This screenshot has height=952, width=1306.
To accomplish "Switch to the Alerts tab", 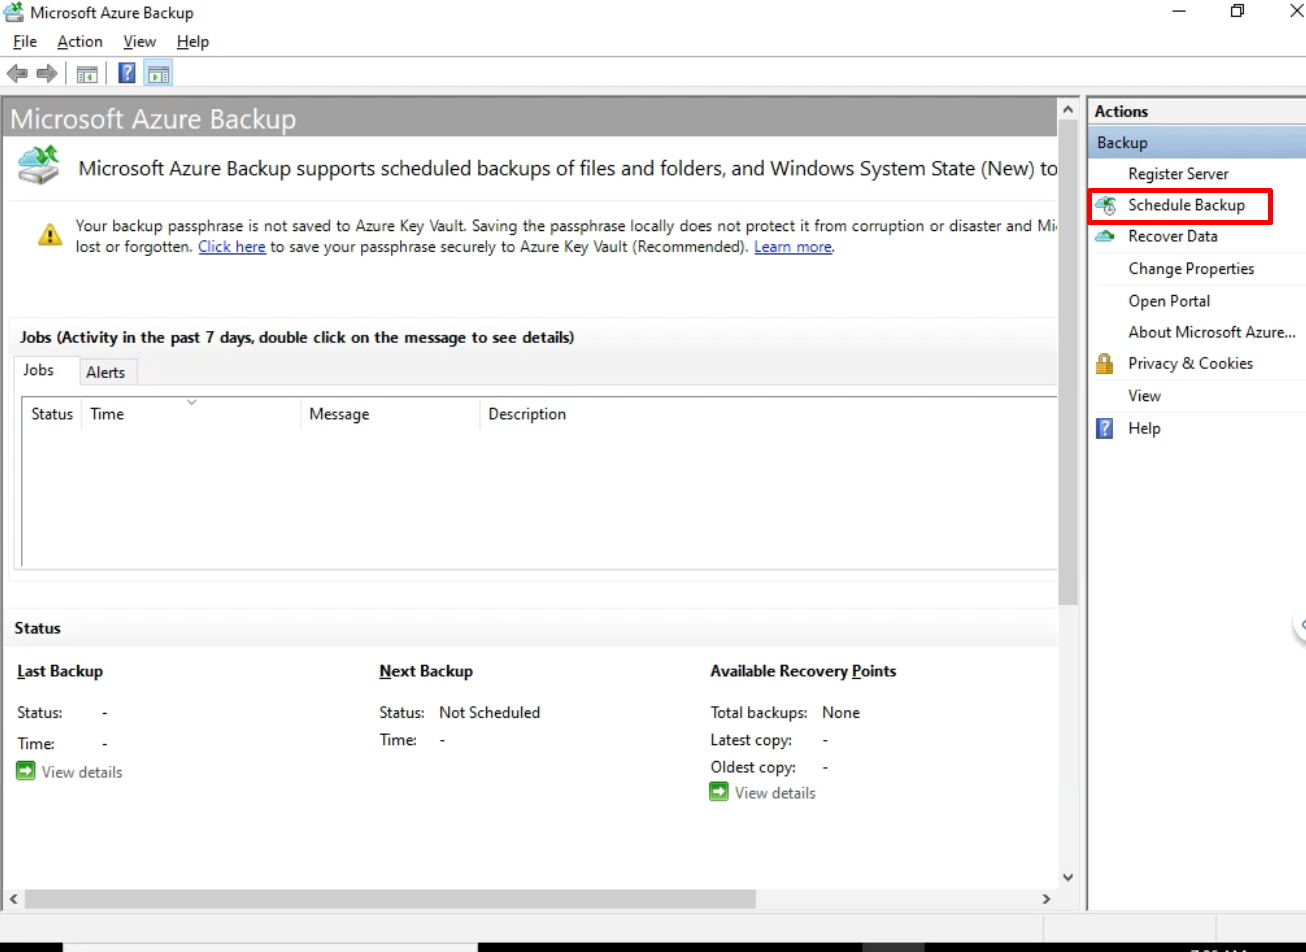I will click(x=106, y=372).
